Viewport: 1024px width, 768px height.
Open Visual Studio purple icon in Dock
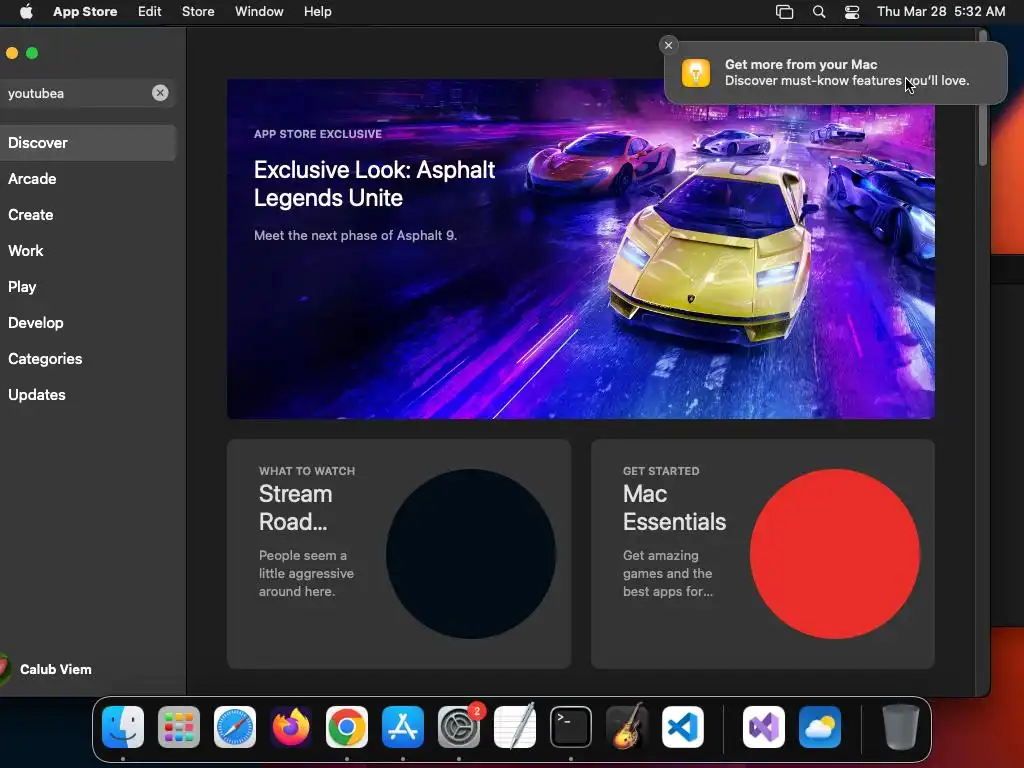[x=764, y=727]
